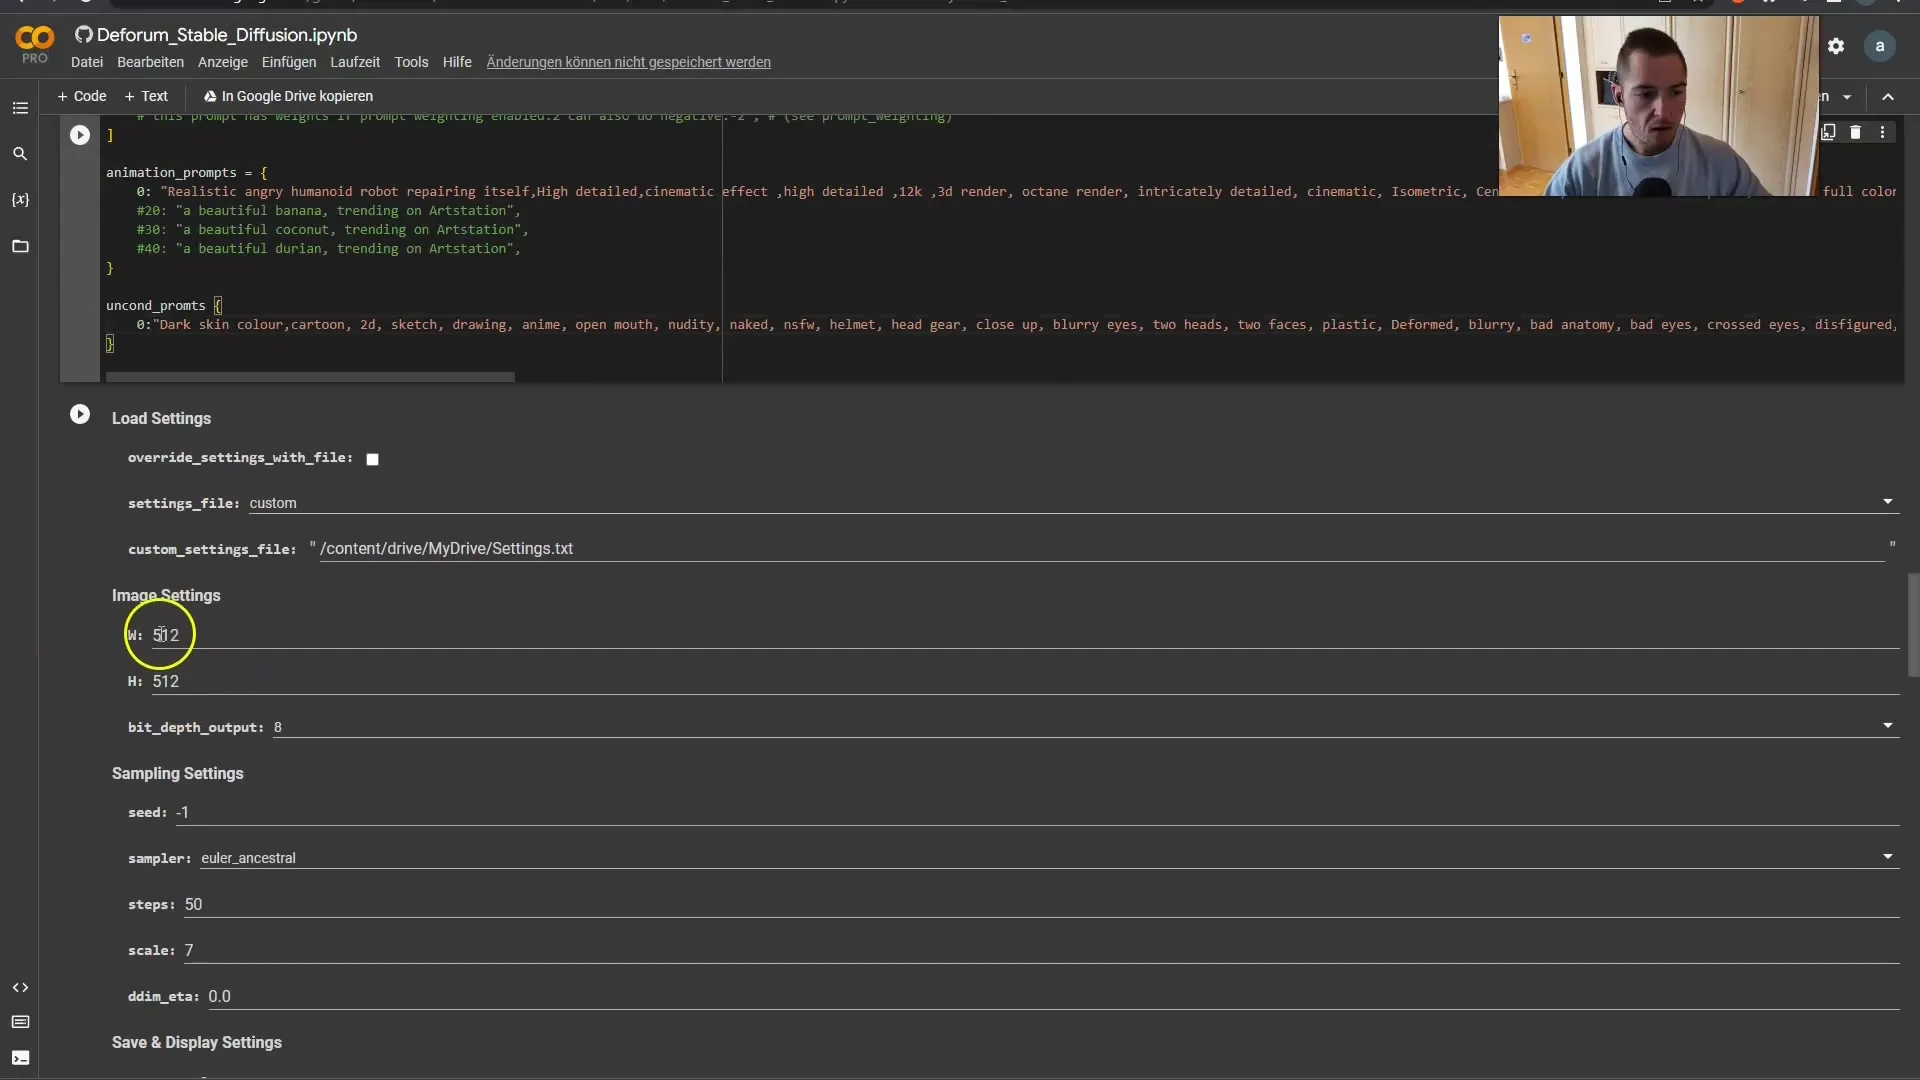Click the notebook title Deforum_Stable_Diffusion.ipynb

tap(227, 35)
